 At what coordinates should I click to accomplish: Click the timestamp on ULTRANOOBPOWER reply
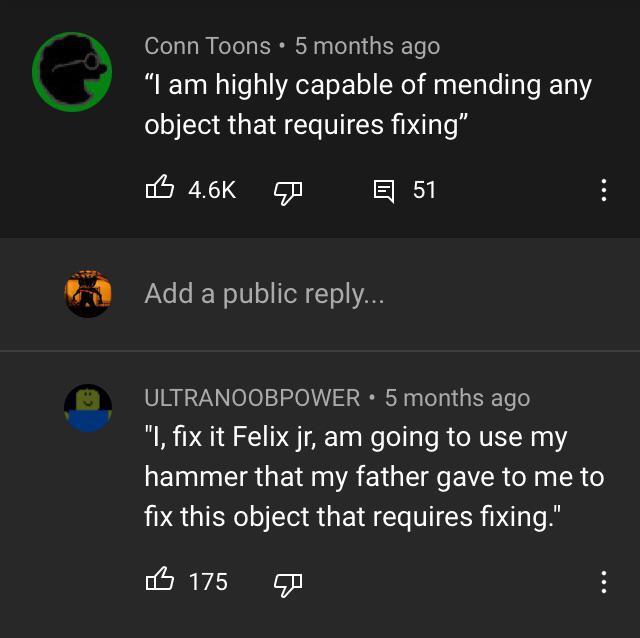[x=457, y=398]
